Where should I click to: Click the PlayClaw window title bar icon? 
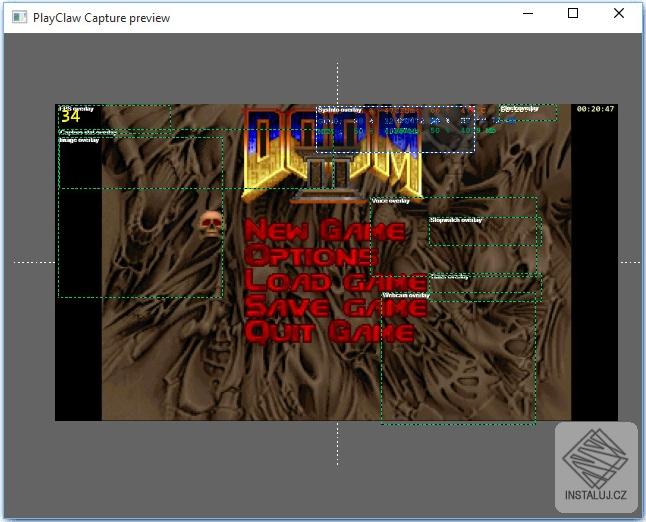click(19, 17)
